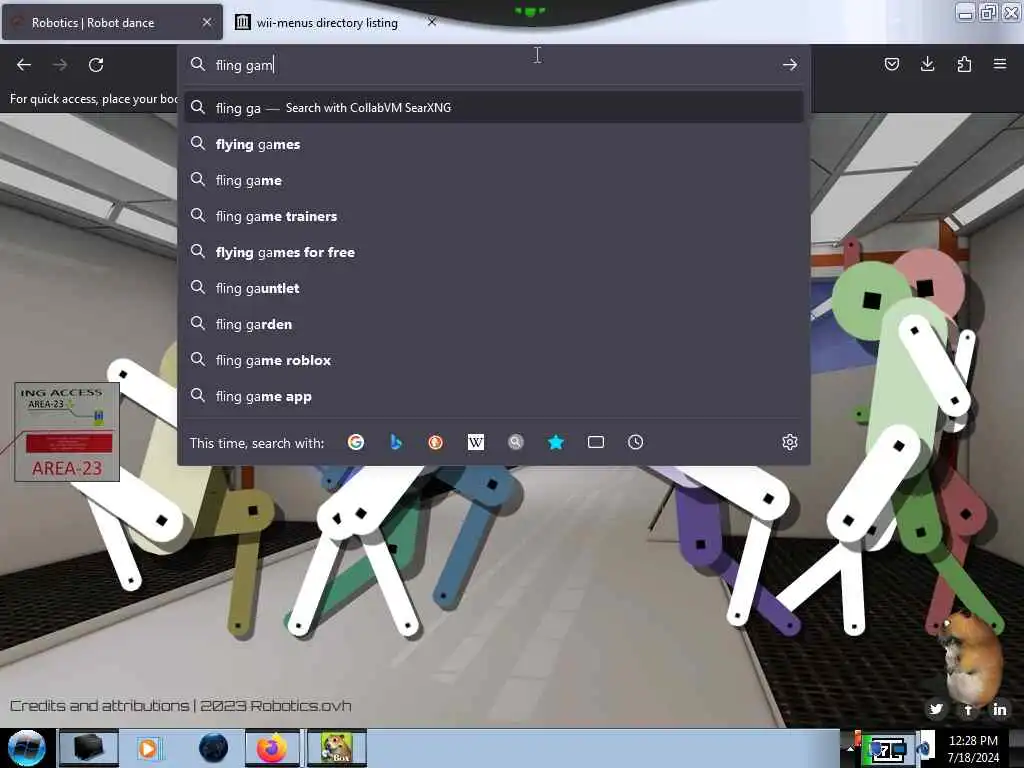Image resolution: width=1024 pixels, height=768 pixels.
Task: Search this time with DuckDuckGo
Action: pos(436,442)
